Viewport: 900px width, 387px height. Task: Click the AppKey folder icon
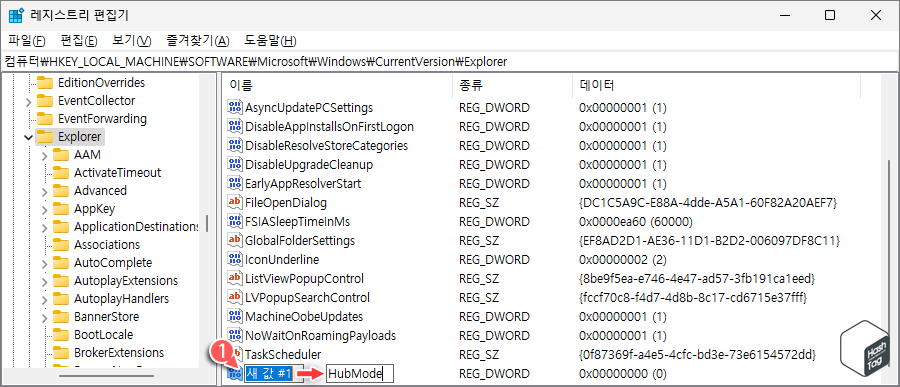click(61, 209)
